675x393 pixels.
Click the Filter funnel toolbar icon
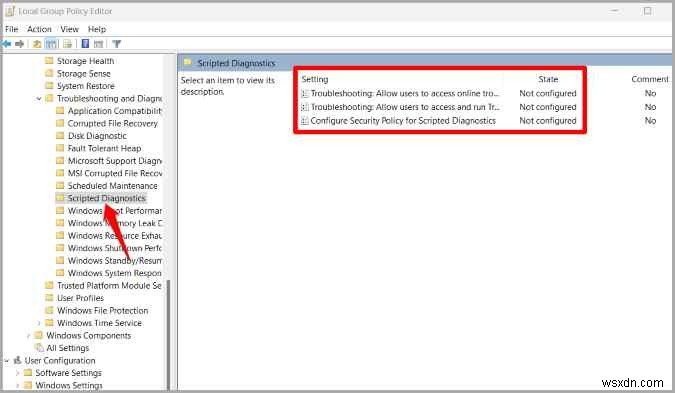tap(117, 43)
